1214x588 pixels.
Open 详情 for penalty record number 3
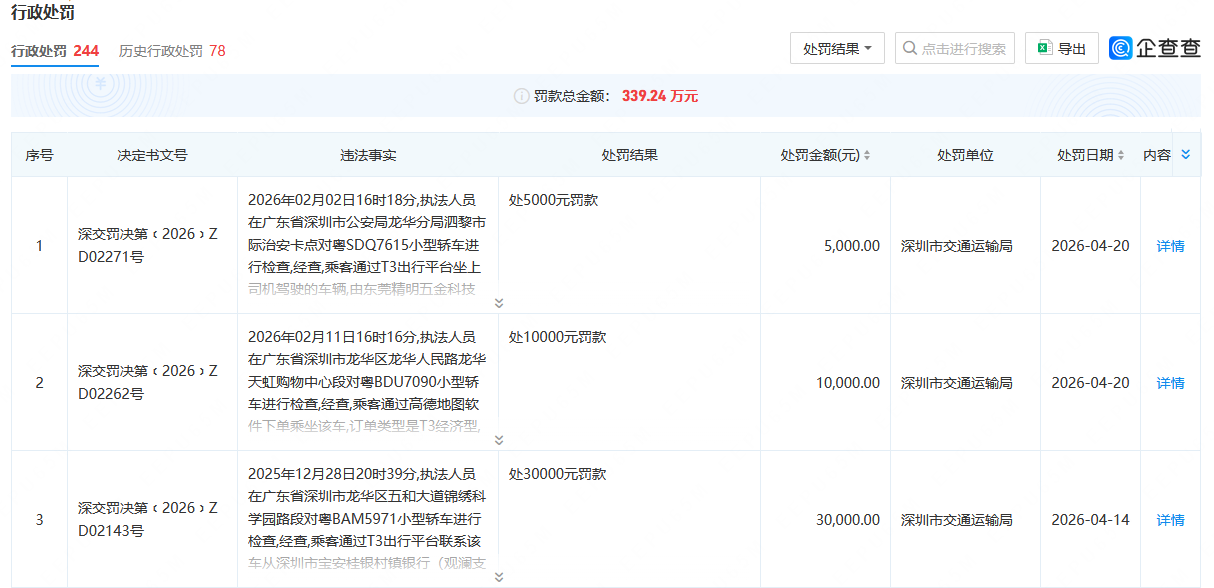point(1170,517)
